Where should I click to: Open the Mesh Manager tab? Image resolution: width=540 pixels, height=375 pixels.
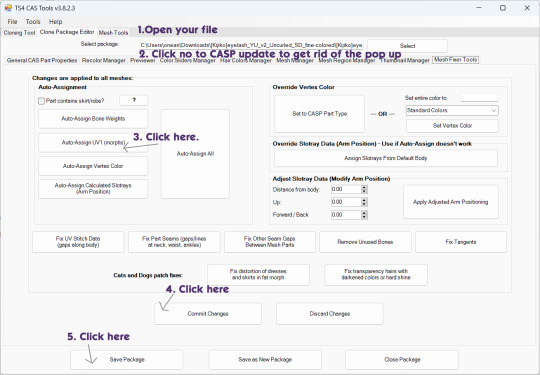point(295,60)
